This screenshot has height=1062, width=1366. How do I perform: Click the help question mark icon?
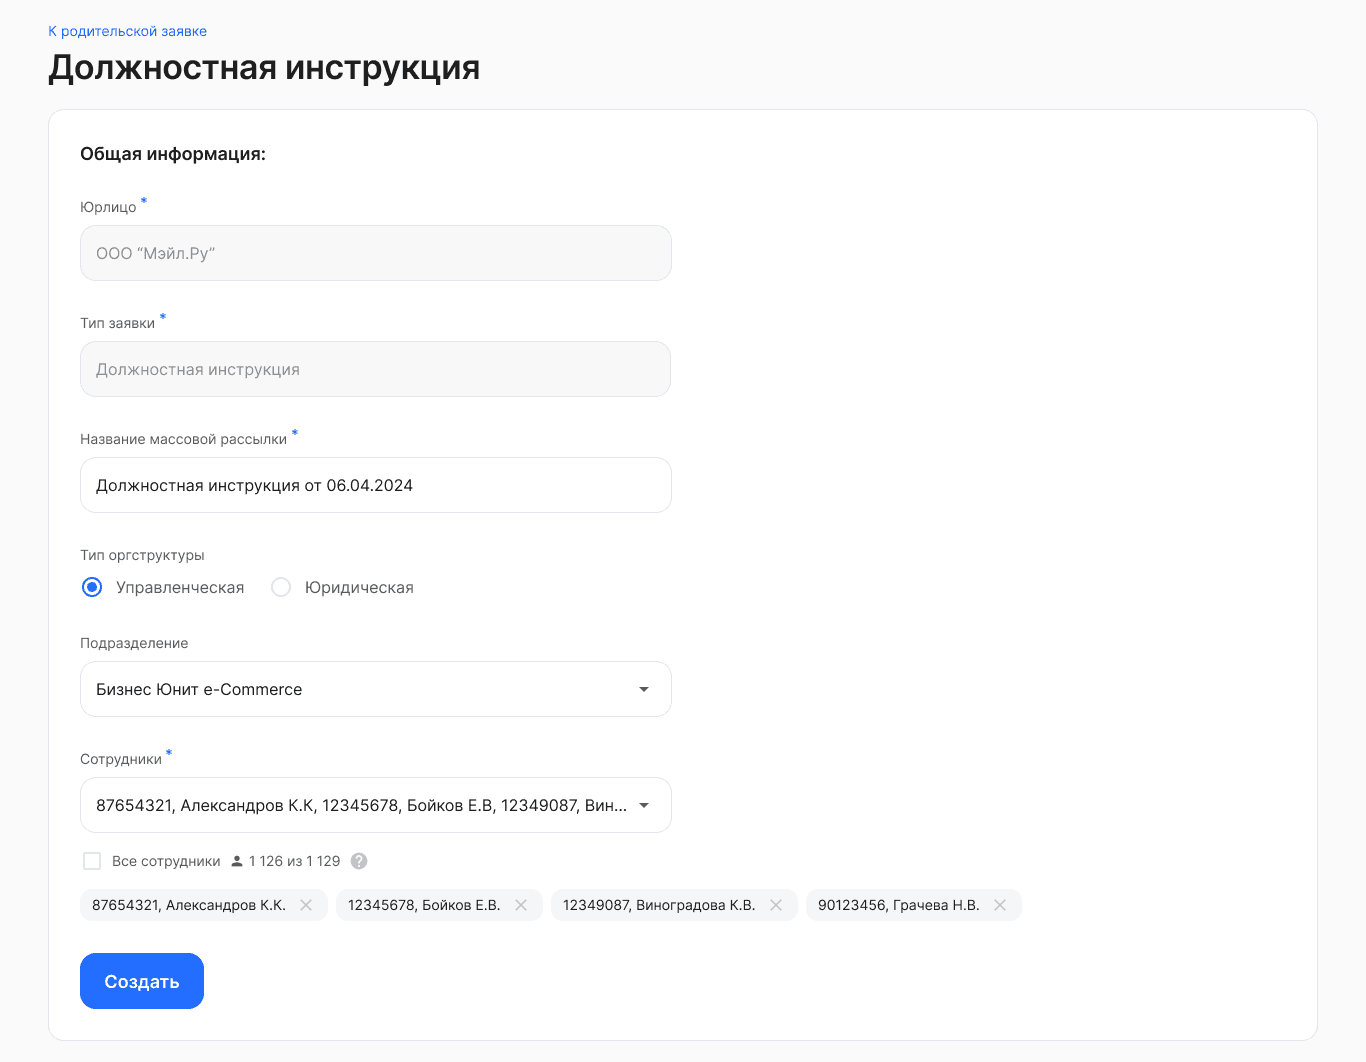[359, 861]
